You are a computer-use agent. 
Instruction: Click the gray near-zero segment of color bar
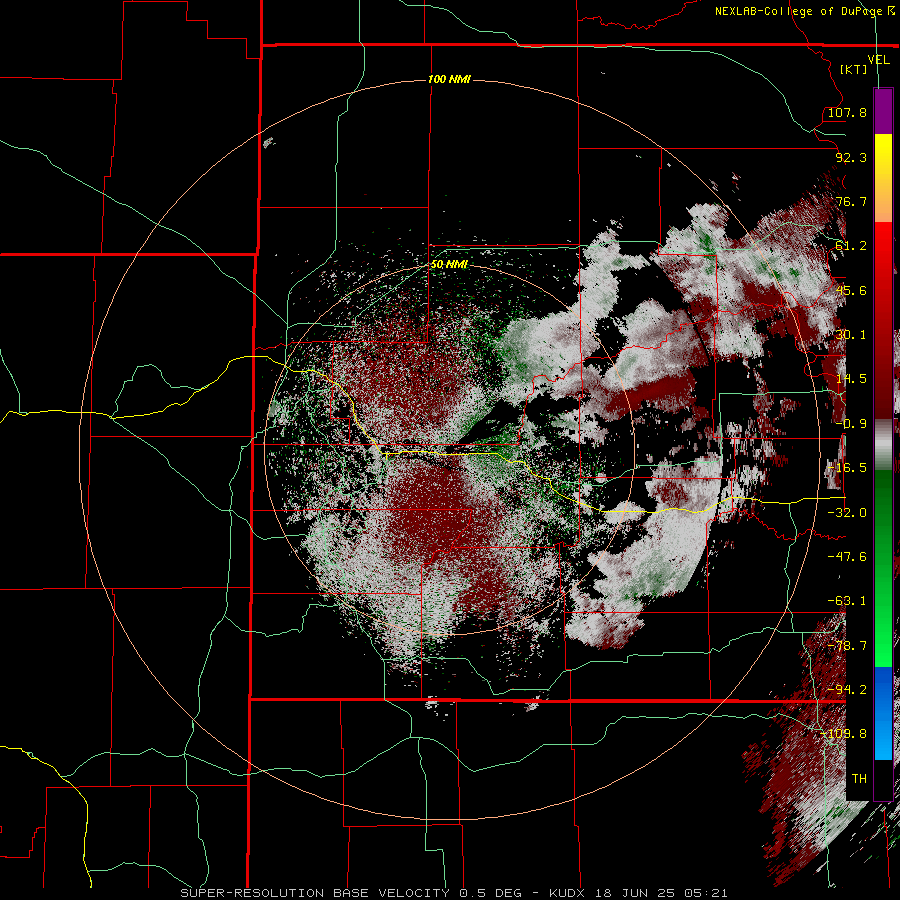(x=883, y=444)
